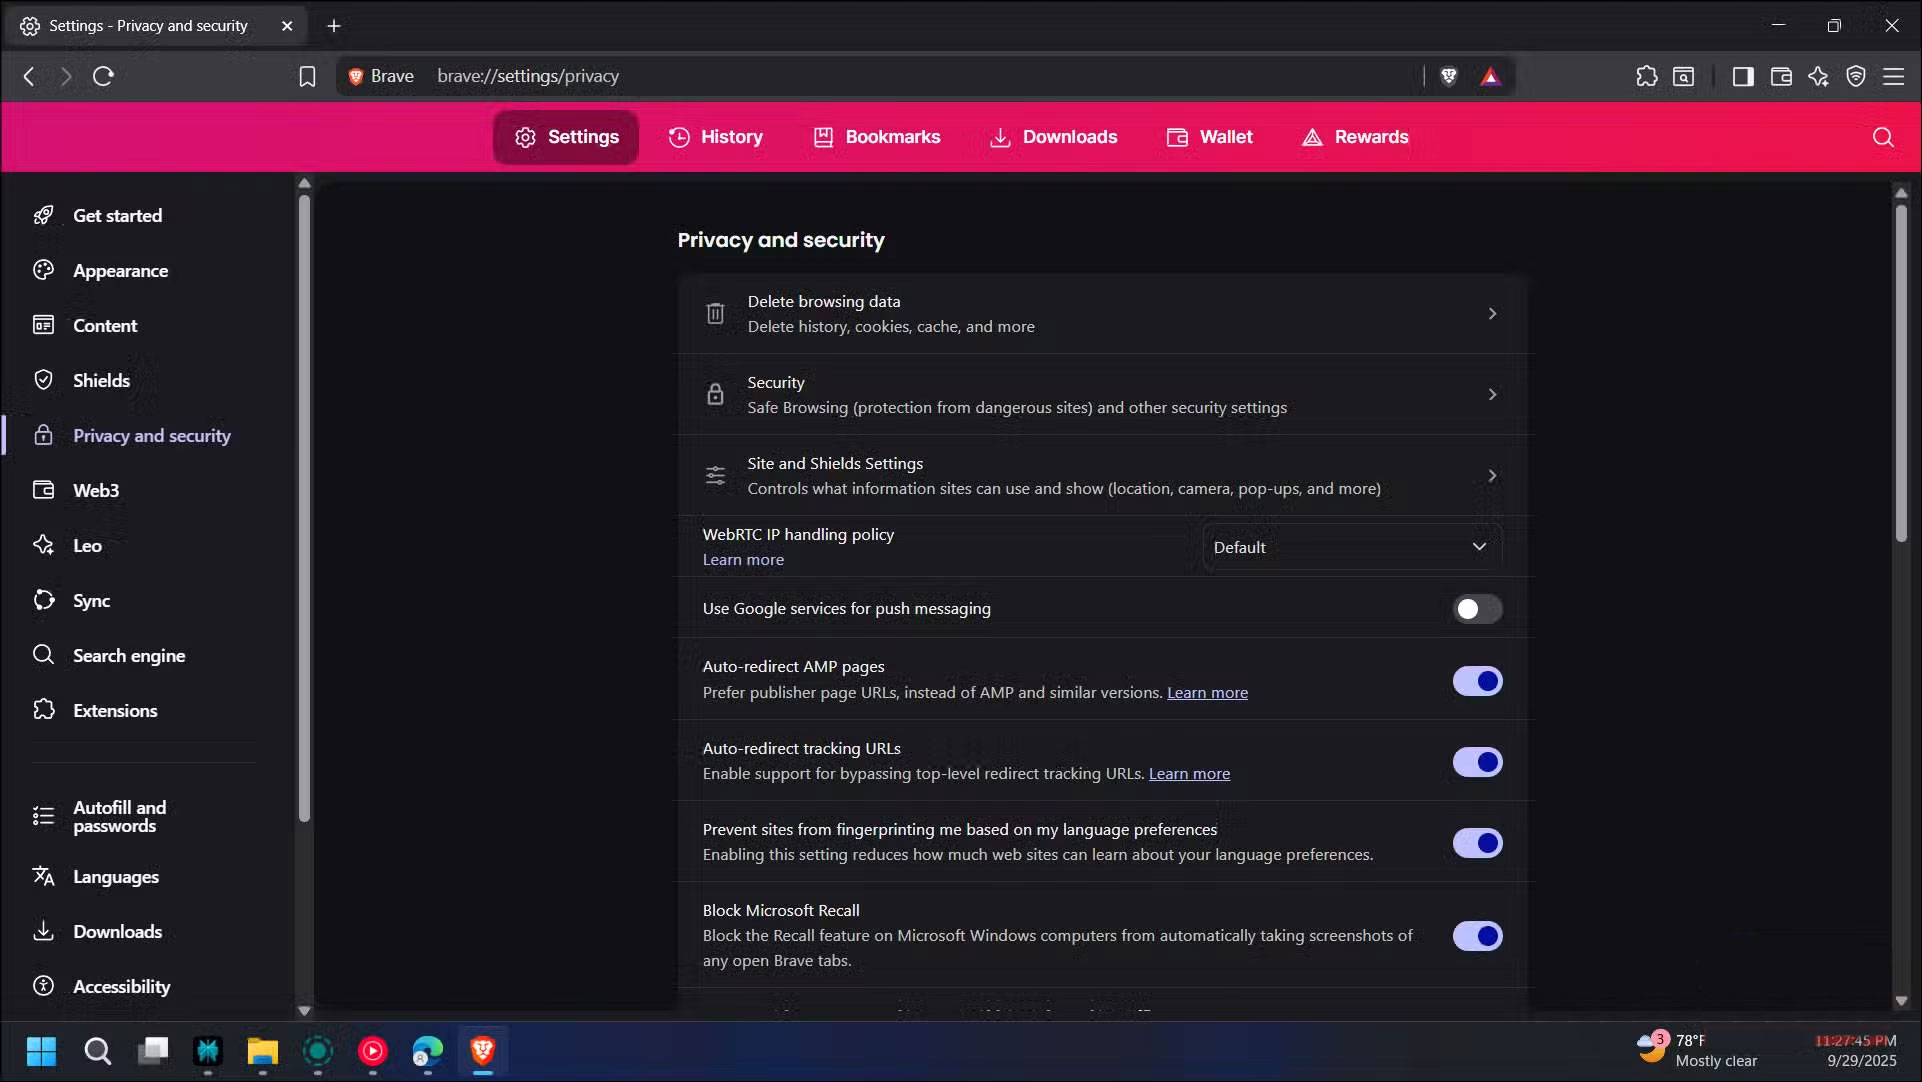
Task: Toggle the sidebar panel icon
Action: click(1742, 76)
